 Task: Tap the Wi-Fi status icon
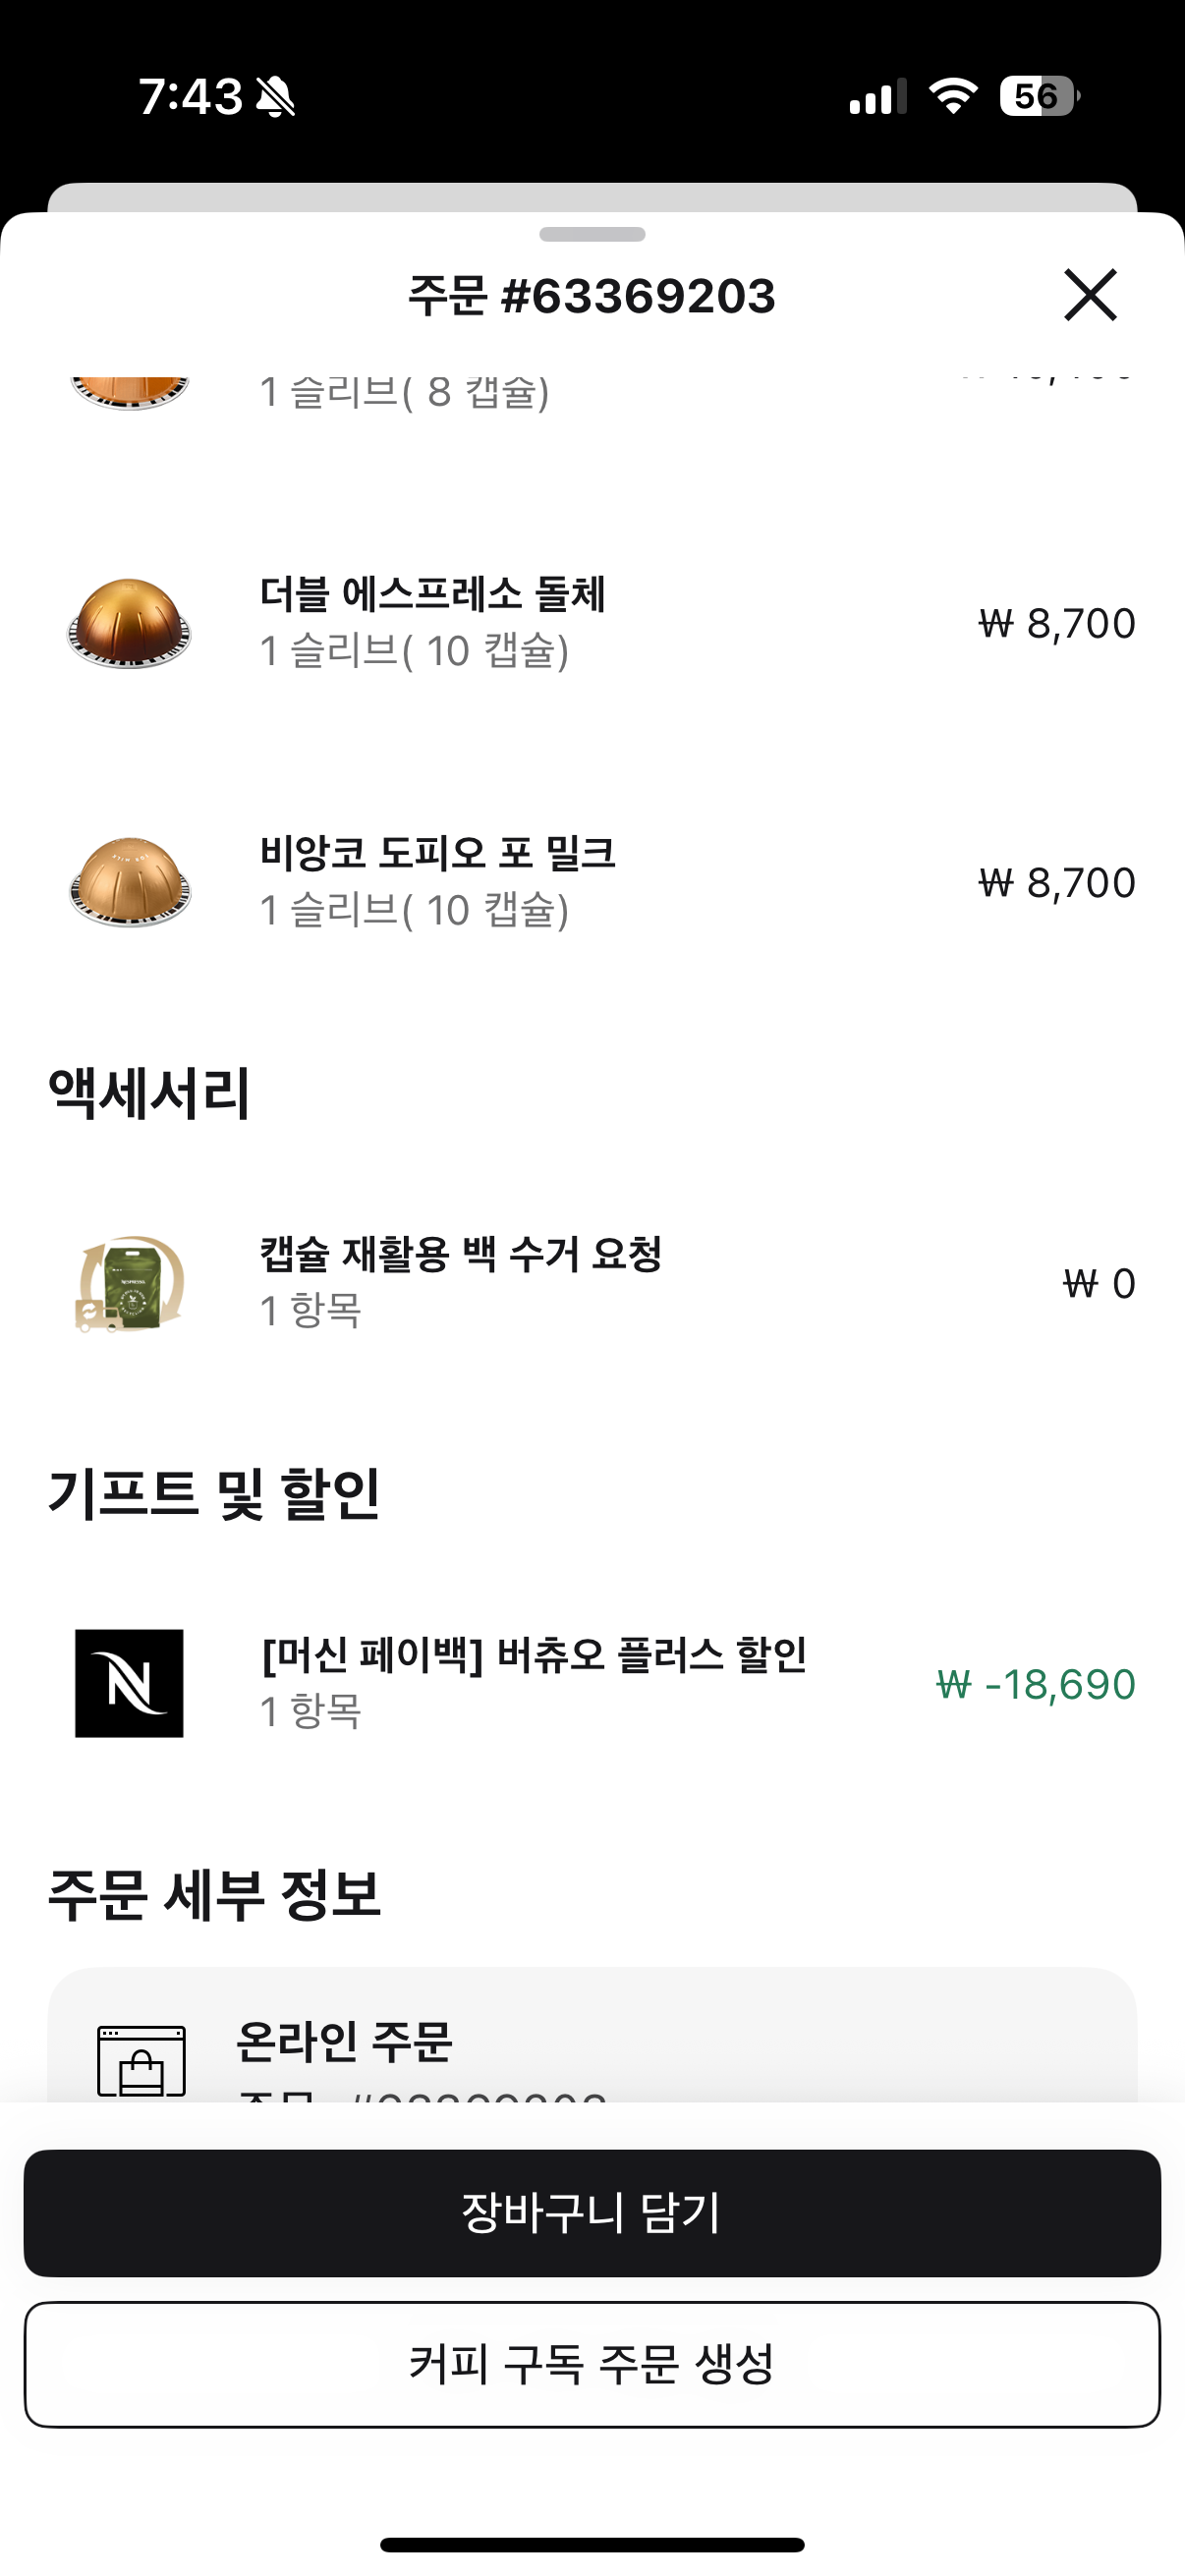click(952, 96)
